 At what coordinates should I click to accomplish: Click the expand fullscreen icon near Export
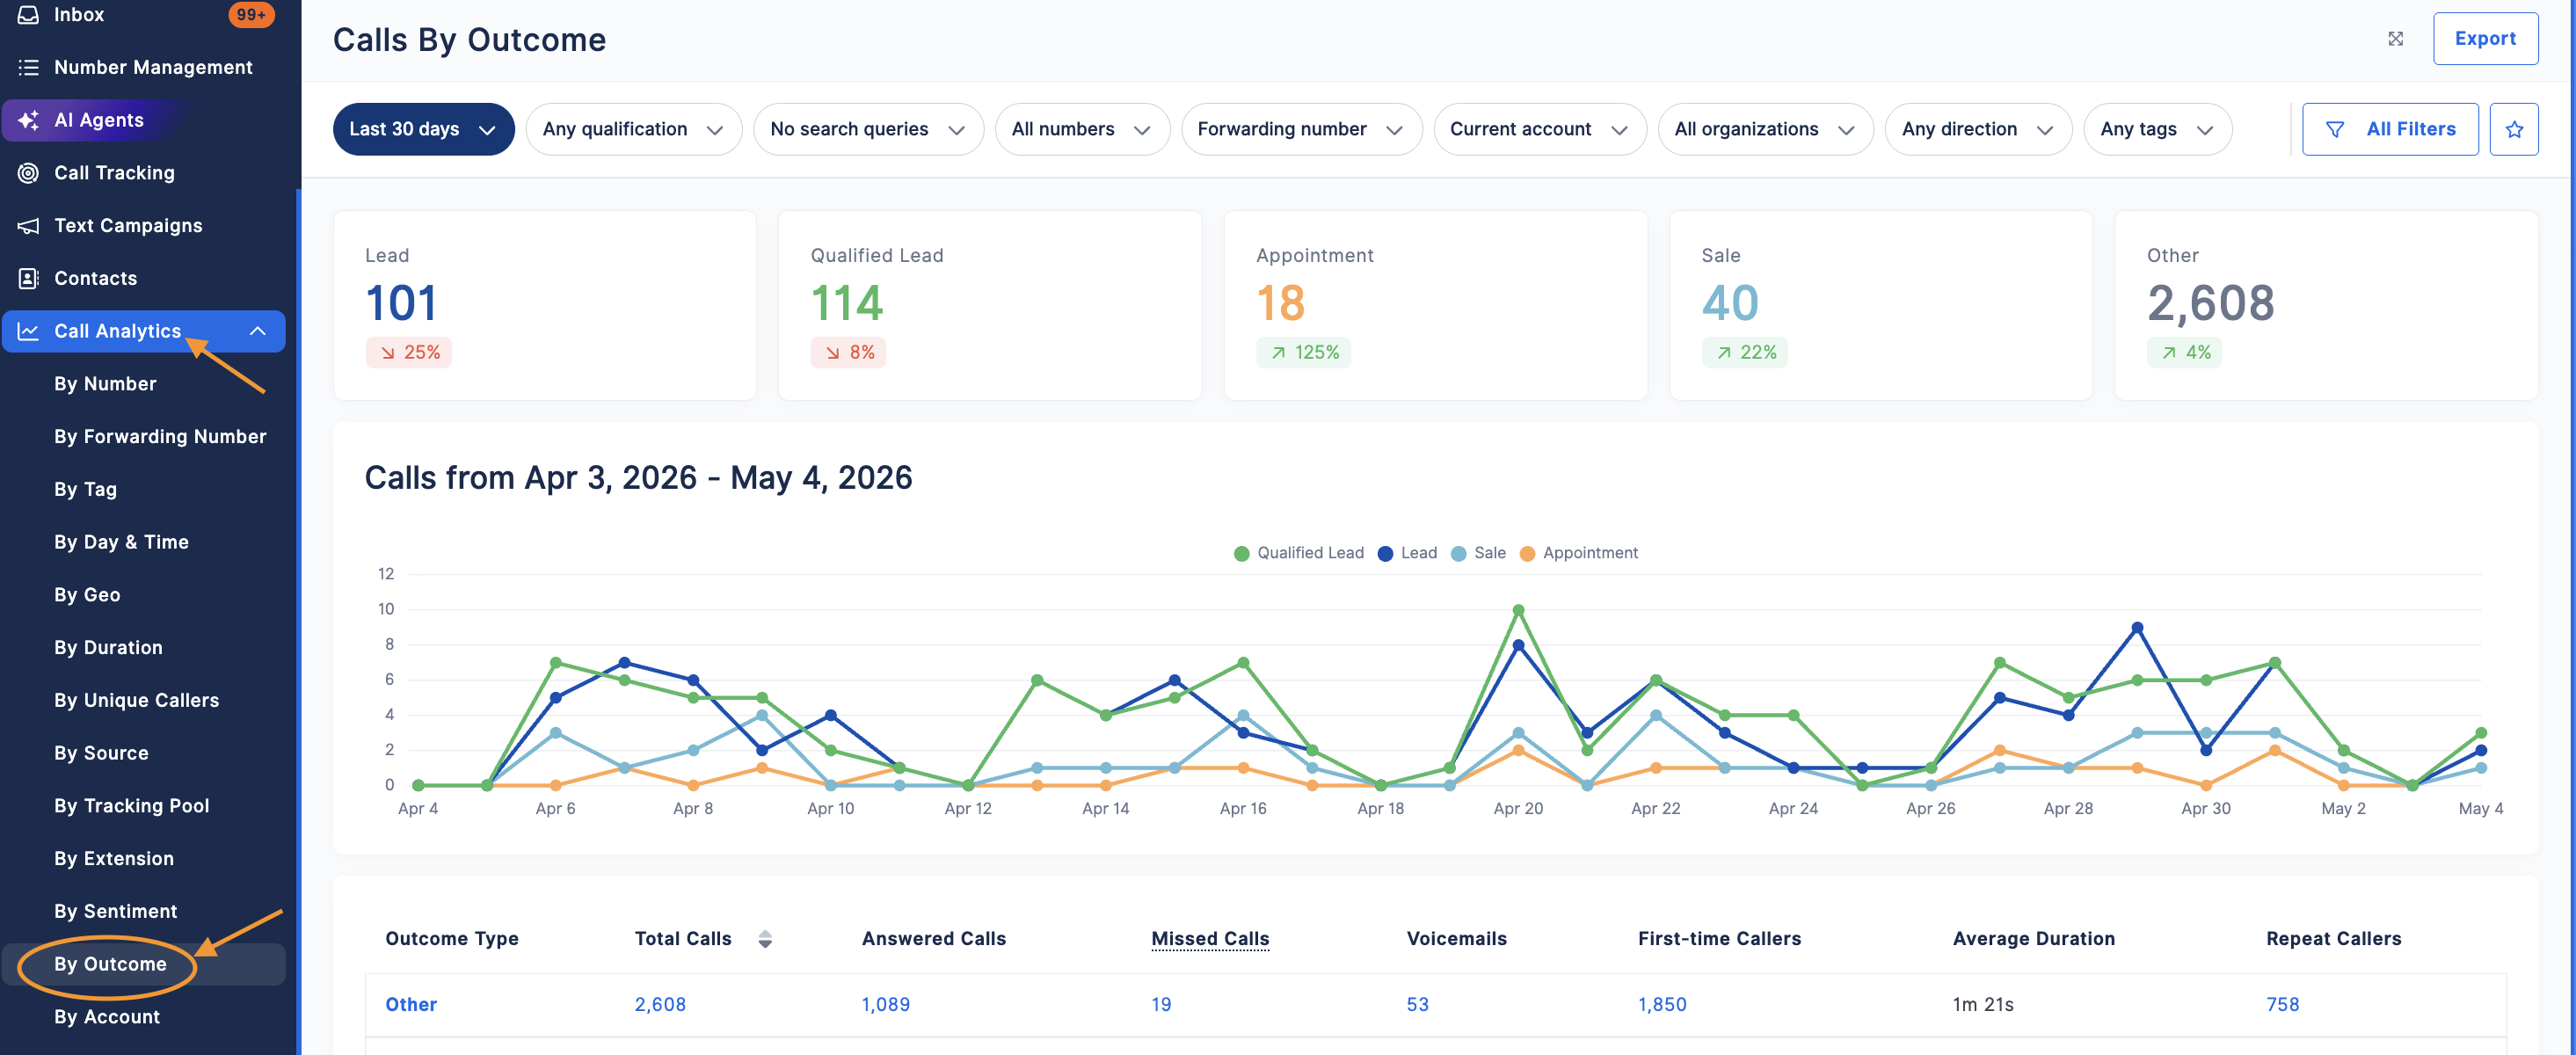pyautogui.click(x=2395, y=39)
